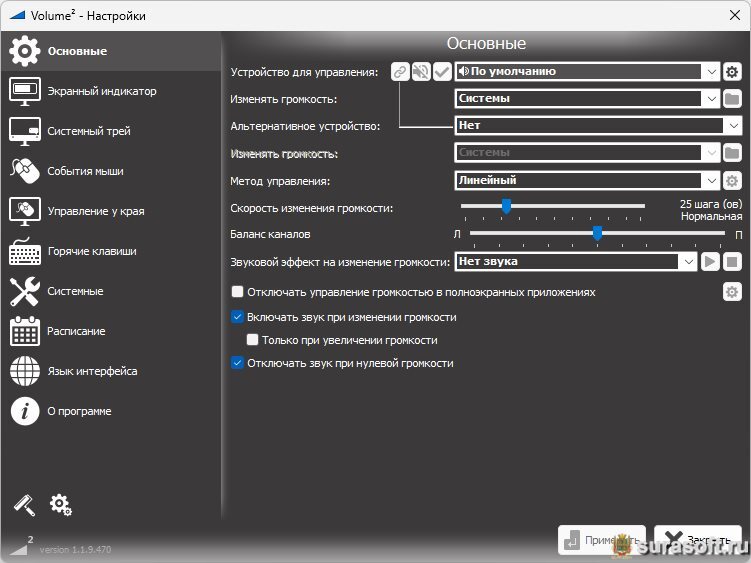Click the Звуковой эффект на изменение громкости label

(x=340, y=262)
